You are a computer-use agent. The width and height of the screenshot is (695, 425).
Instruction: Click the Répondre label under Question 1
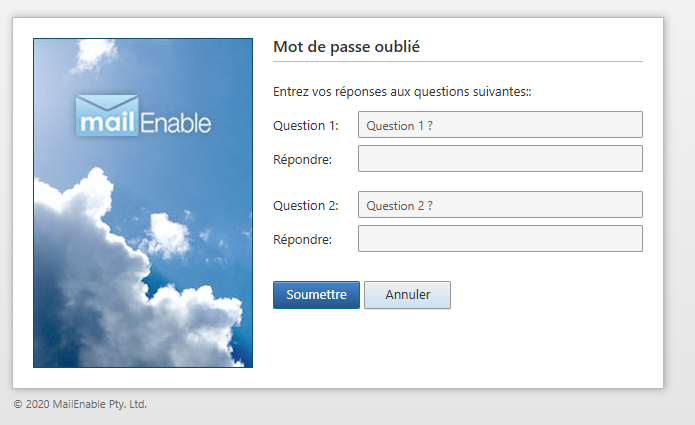pos(302,160)
